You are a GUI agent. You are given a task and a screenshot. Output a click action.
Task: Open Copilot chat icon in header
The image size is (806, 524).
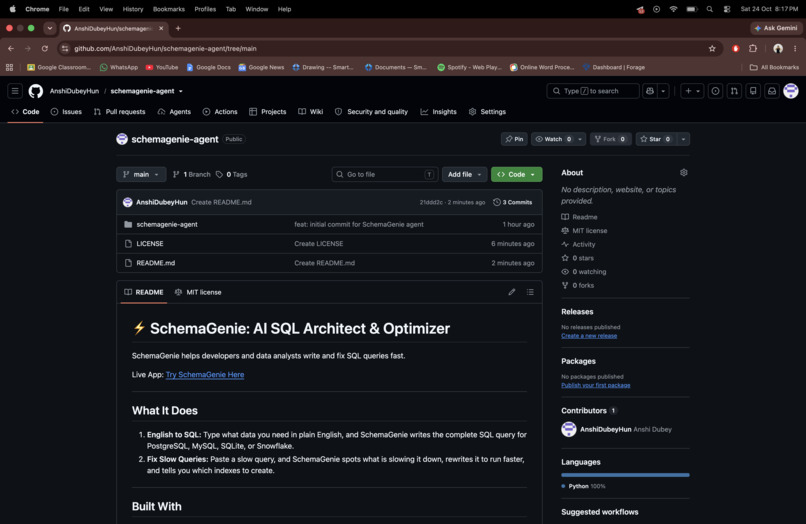[x=650, y=91]
